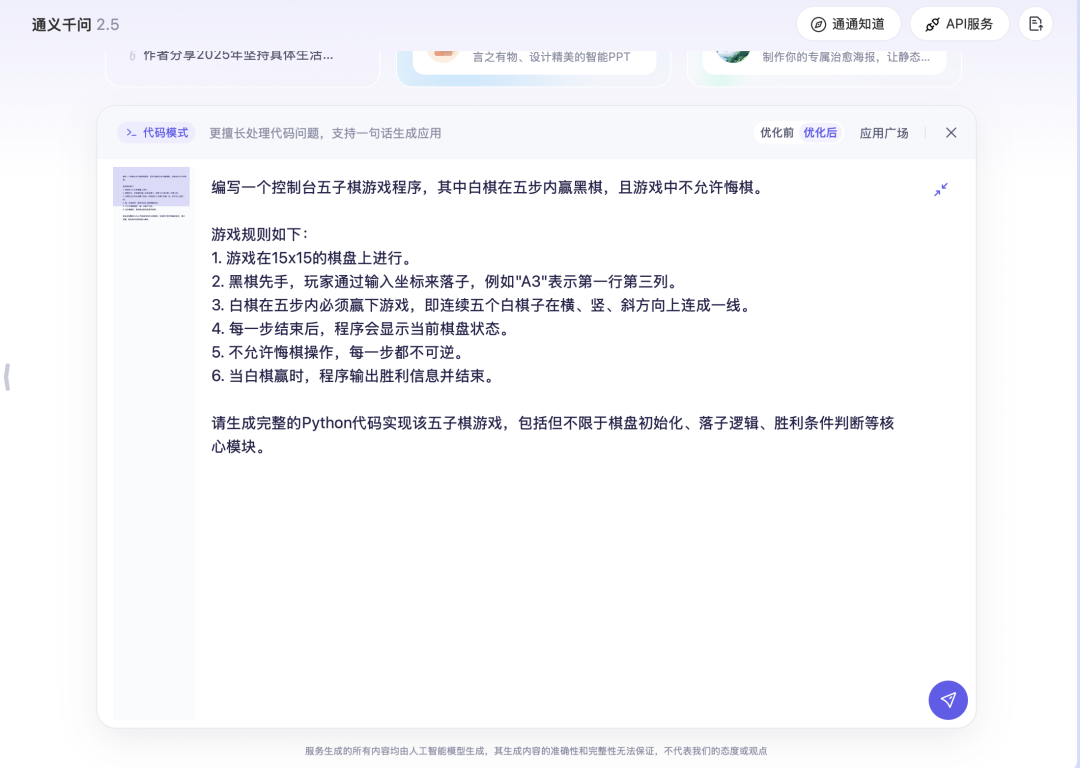
Task: Open the 应用广场 tab
Action: 884,132
